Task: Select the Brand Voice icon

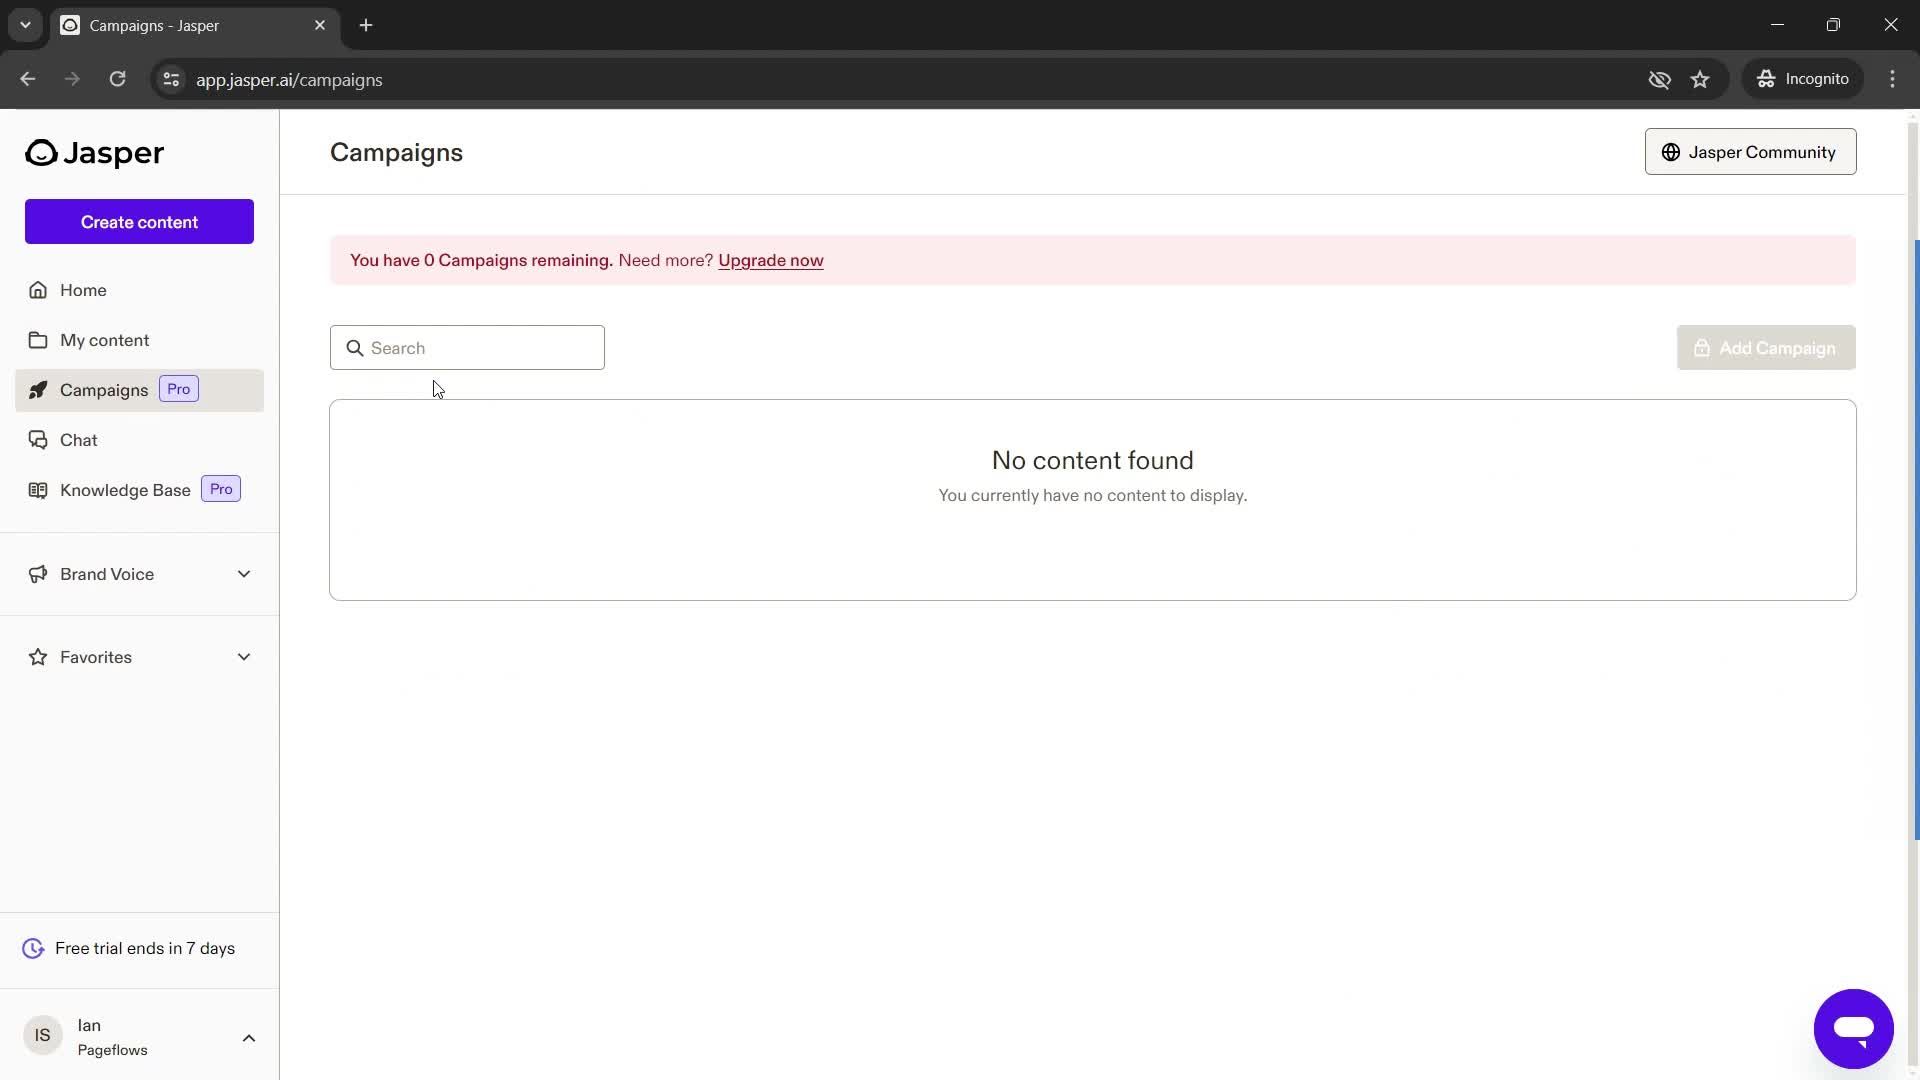Action: tap(37, 572)
